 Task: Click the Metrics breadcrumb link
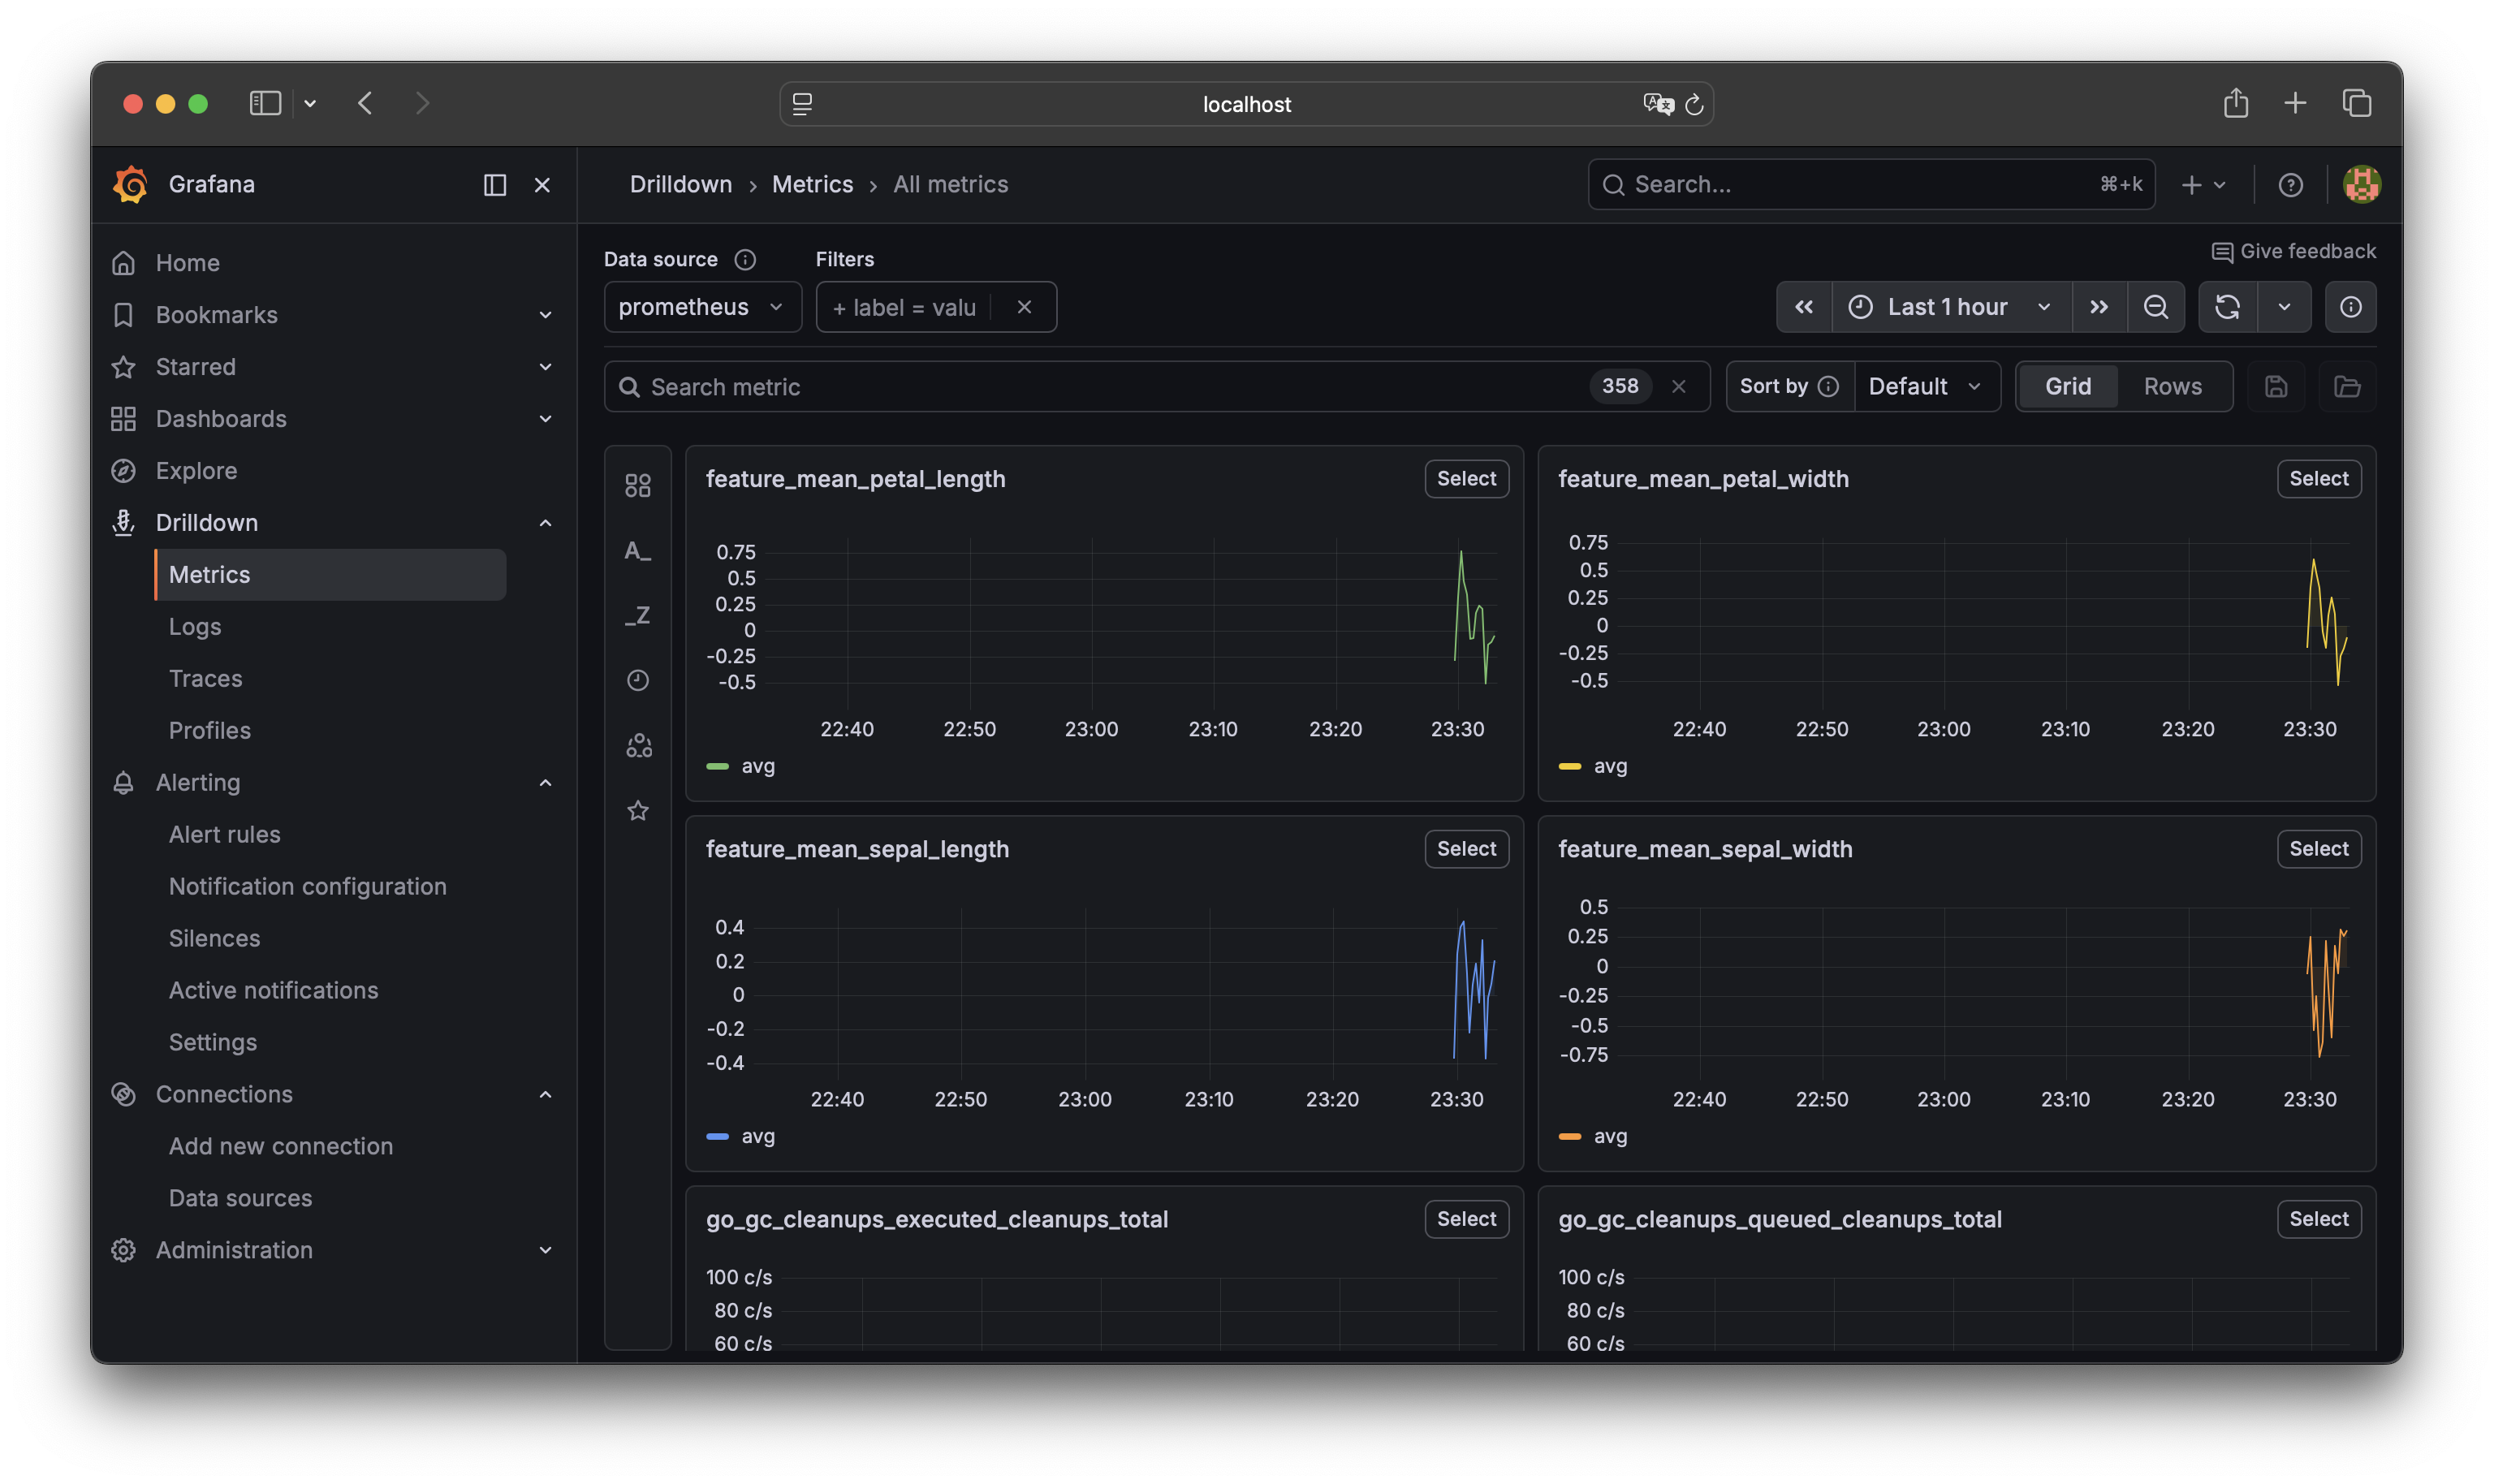click(812, 185)
